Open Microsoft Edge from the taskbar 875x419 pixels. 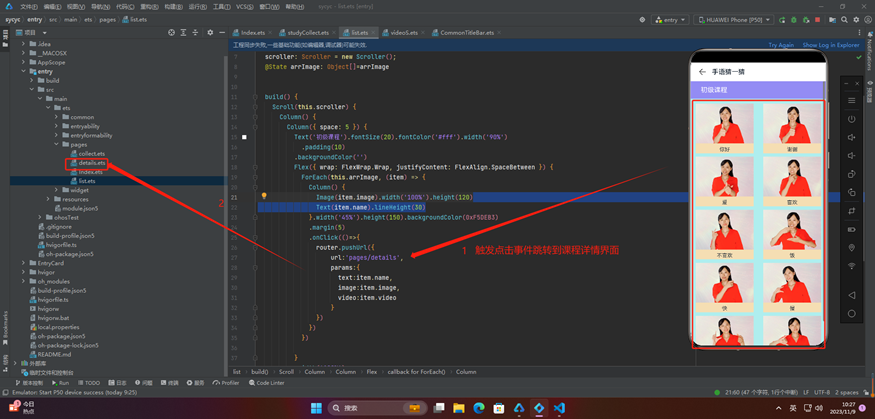tap(479, 408)
